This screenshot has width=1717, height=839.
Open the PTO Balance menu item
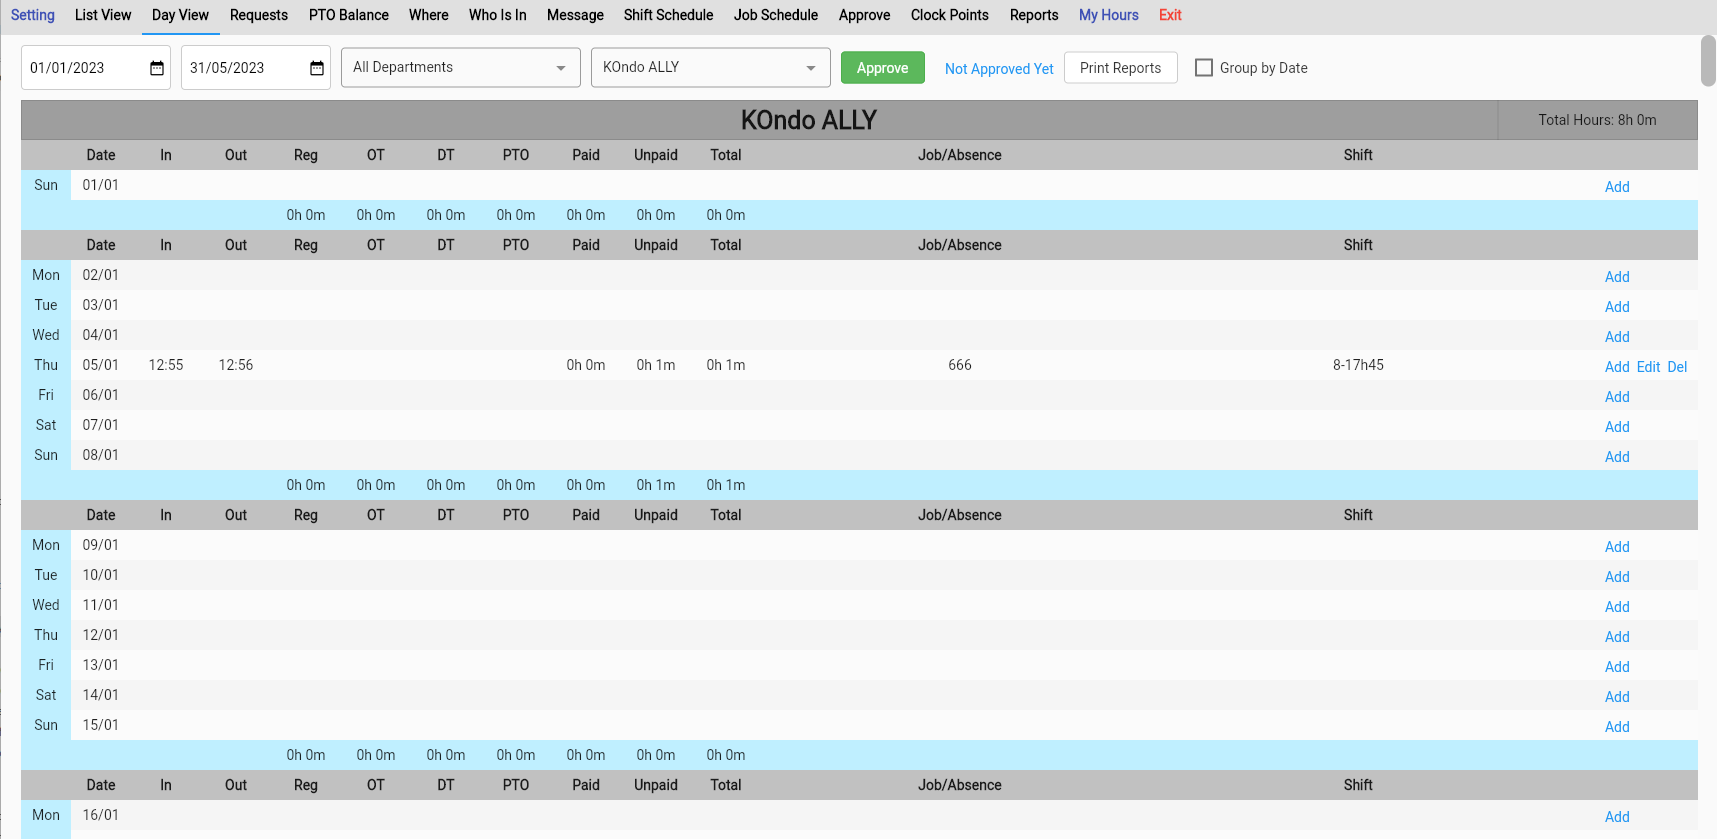tap(348, 15)
